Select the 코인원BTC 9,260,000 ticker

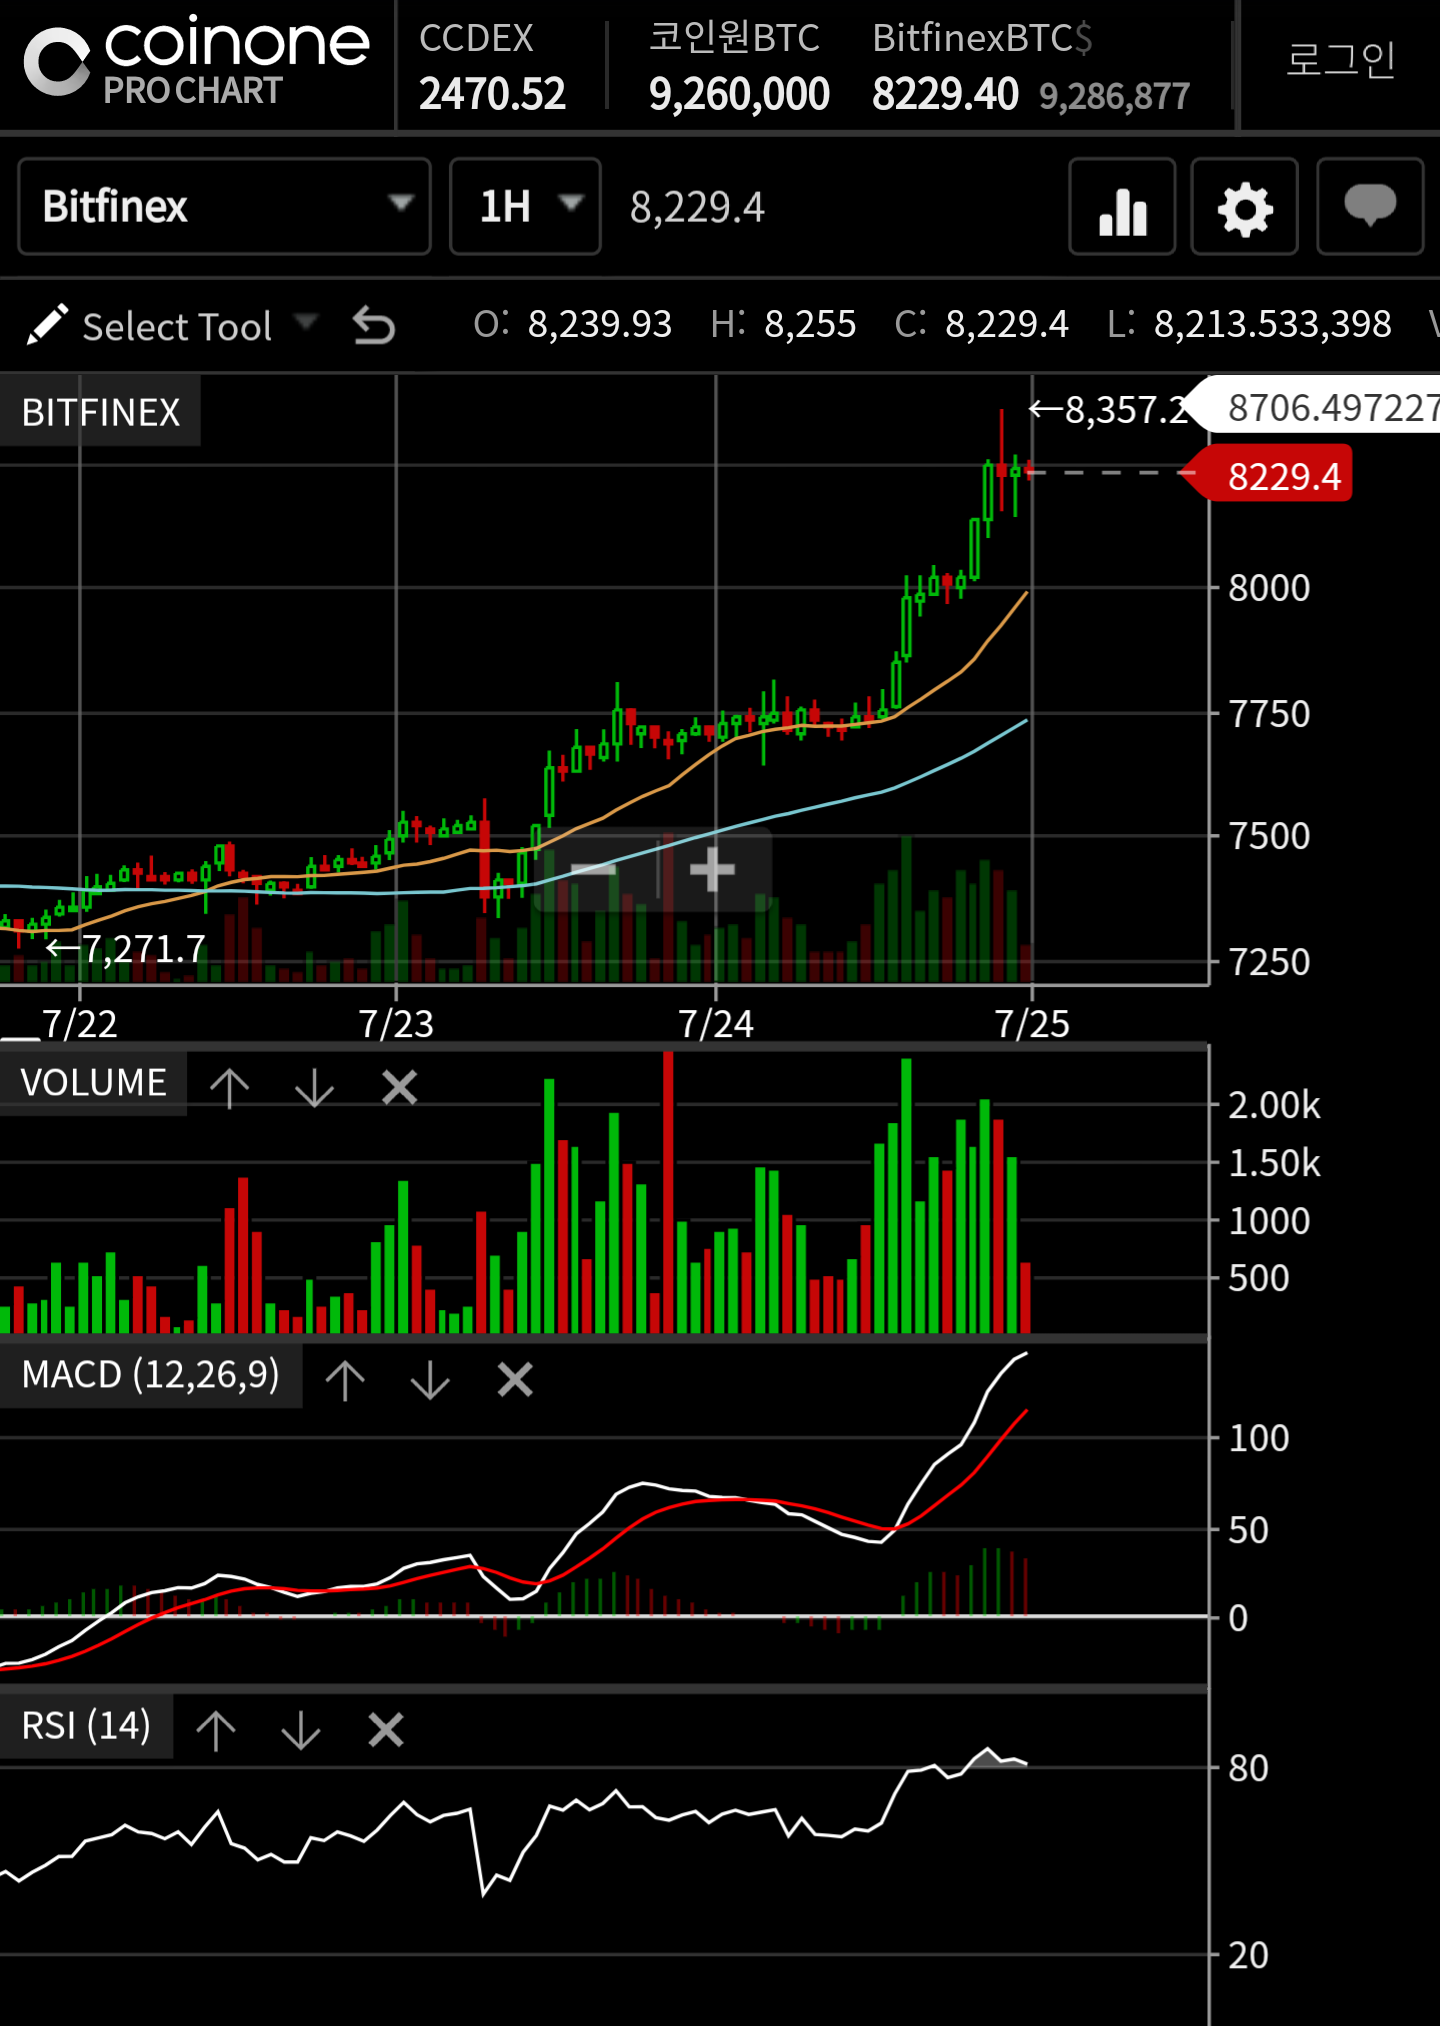coord(739,66)
